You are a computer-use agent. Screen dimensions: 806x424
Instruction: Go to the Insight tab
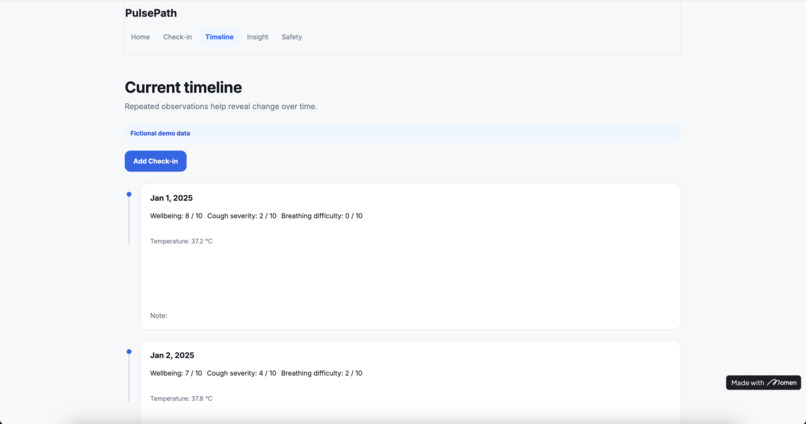[x=258, y=37]
